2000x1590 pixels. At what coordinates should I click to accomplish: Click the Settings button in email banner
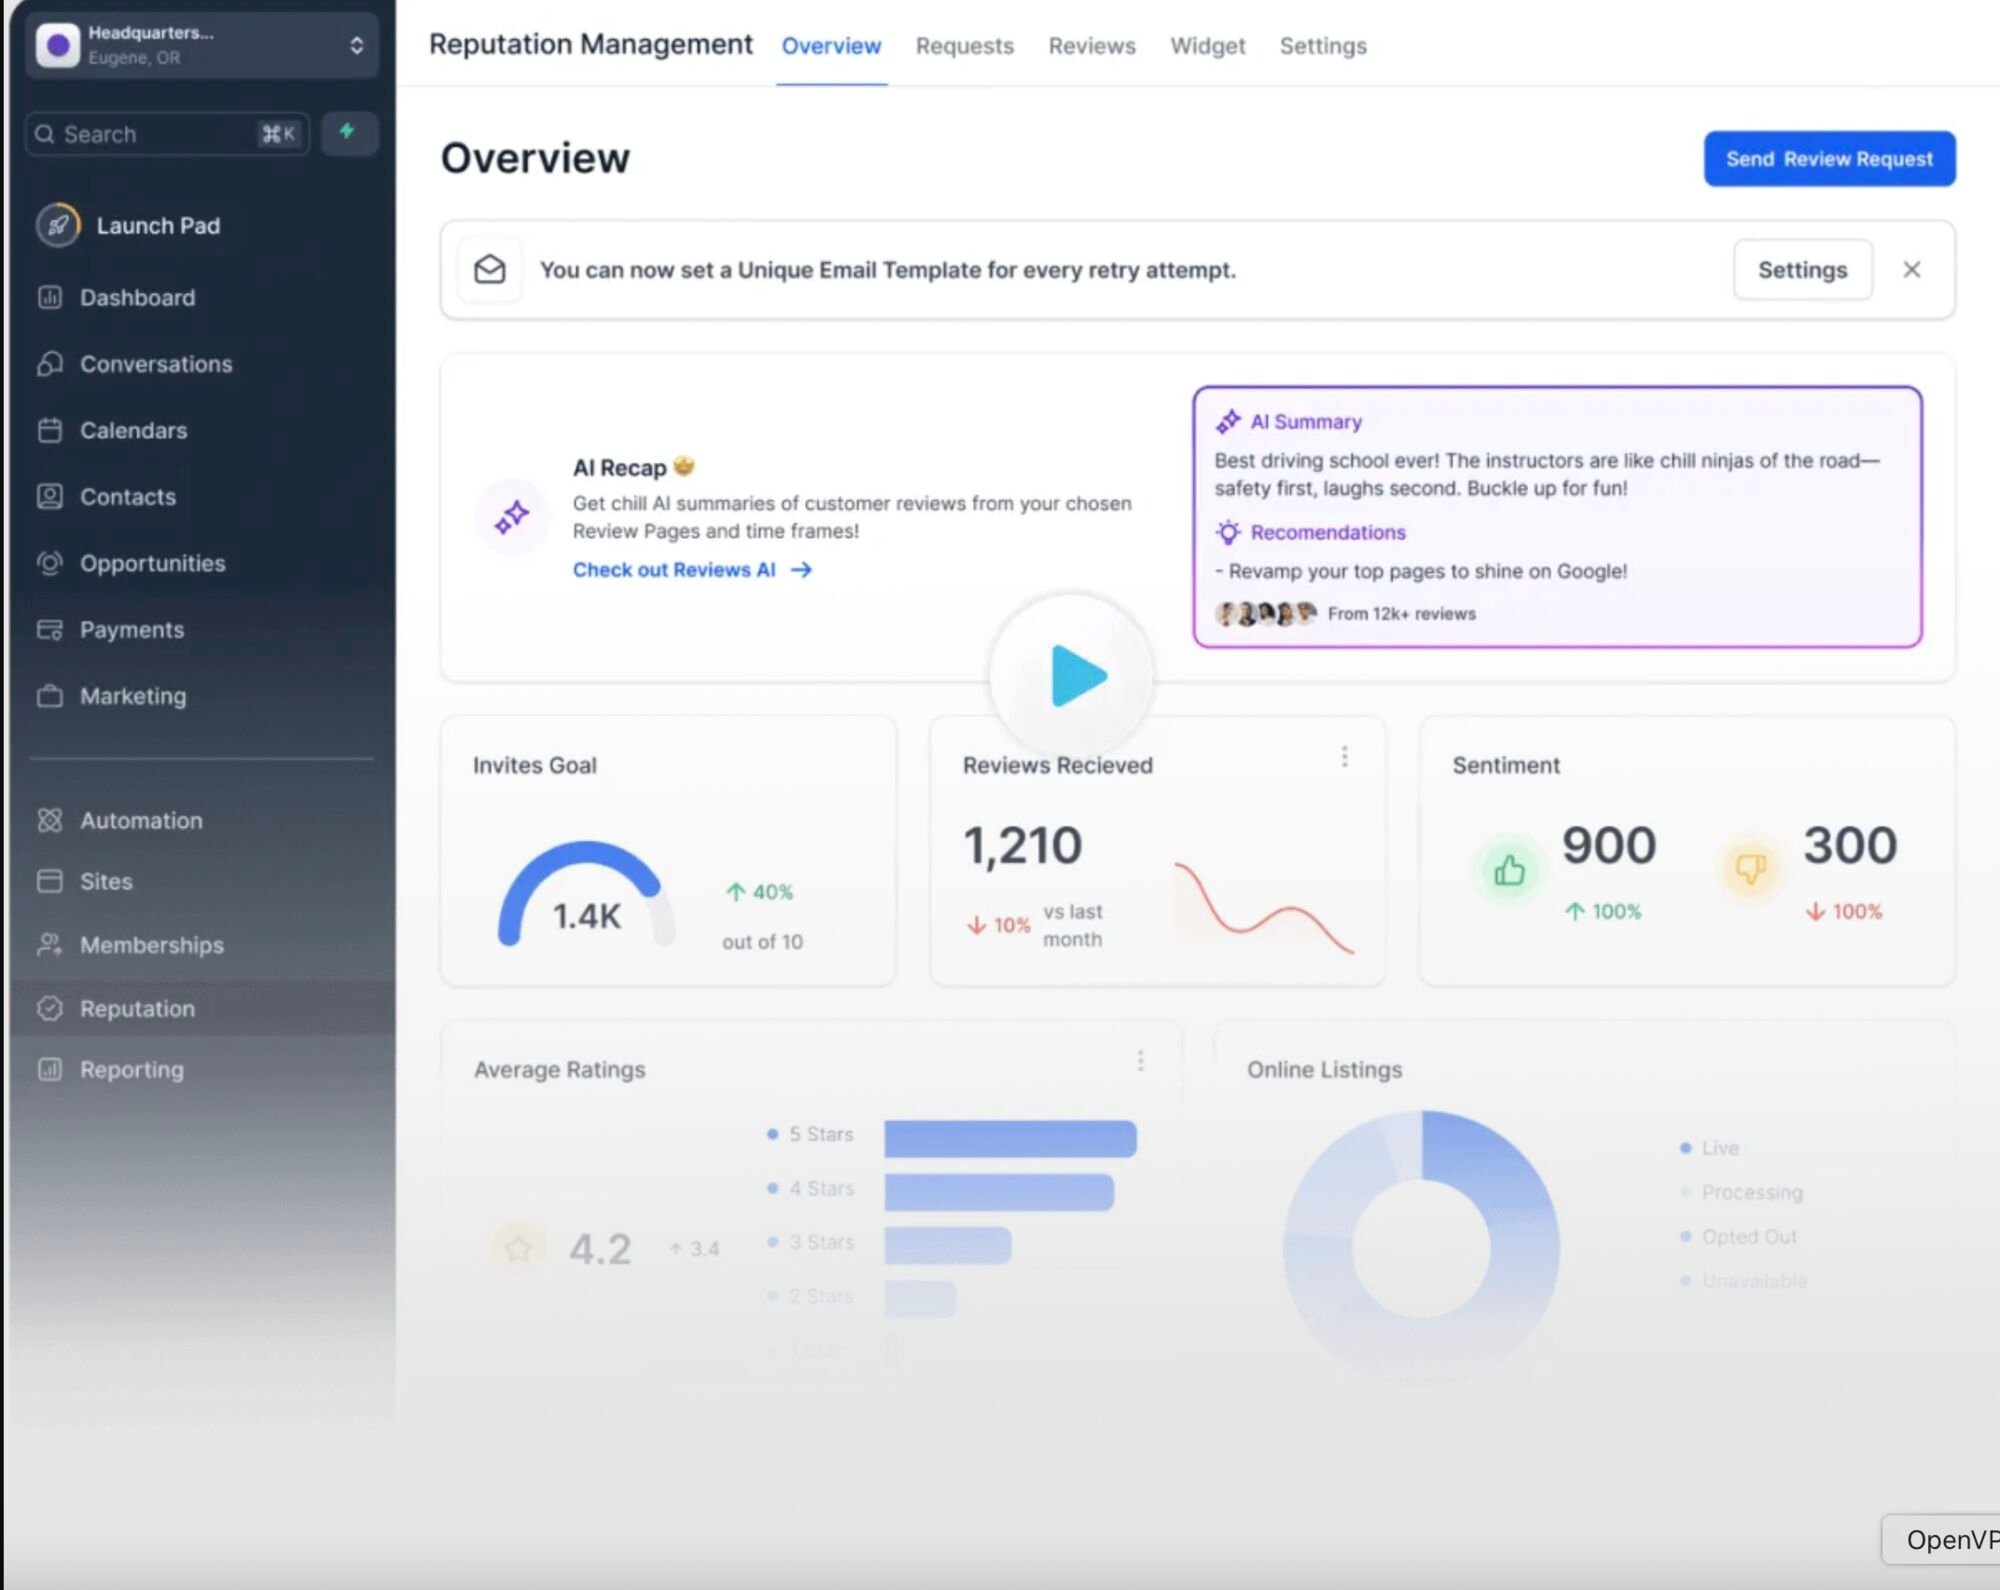(x=1802, y=270)
